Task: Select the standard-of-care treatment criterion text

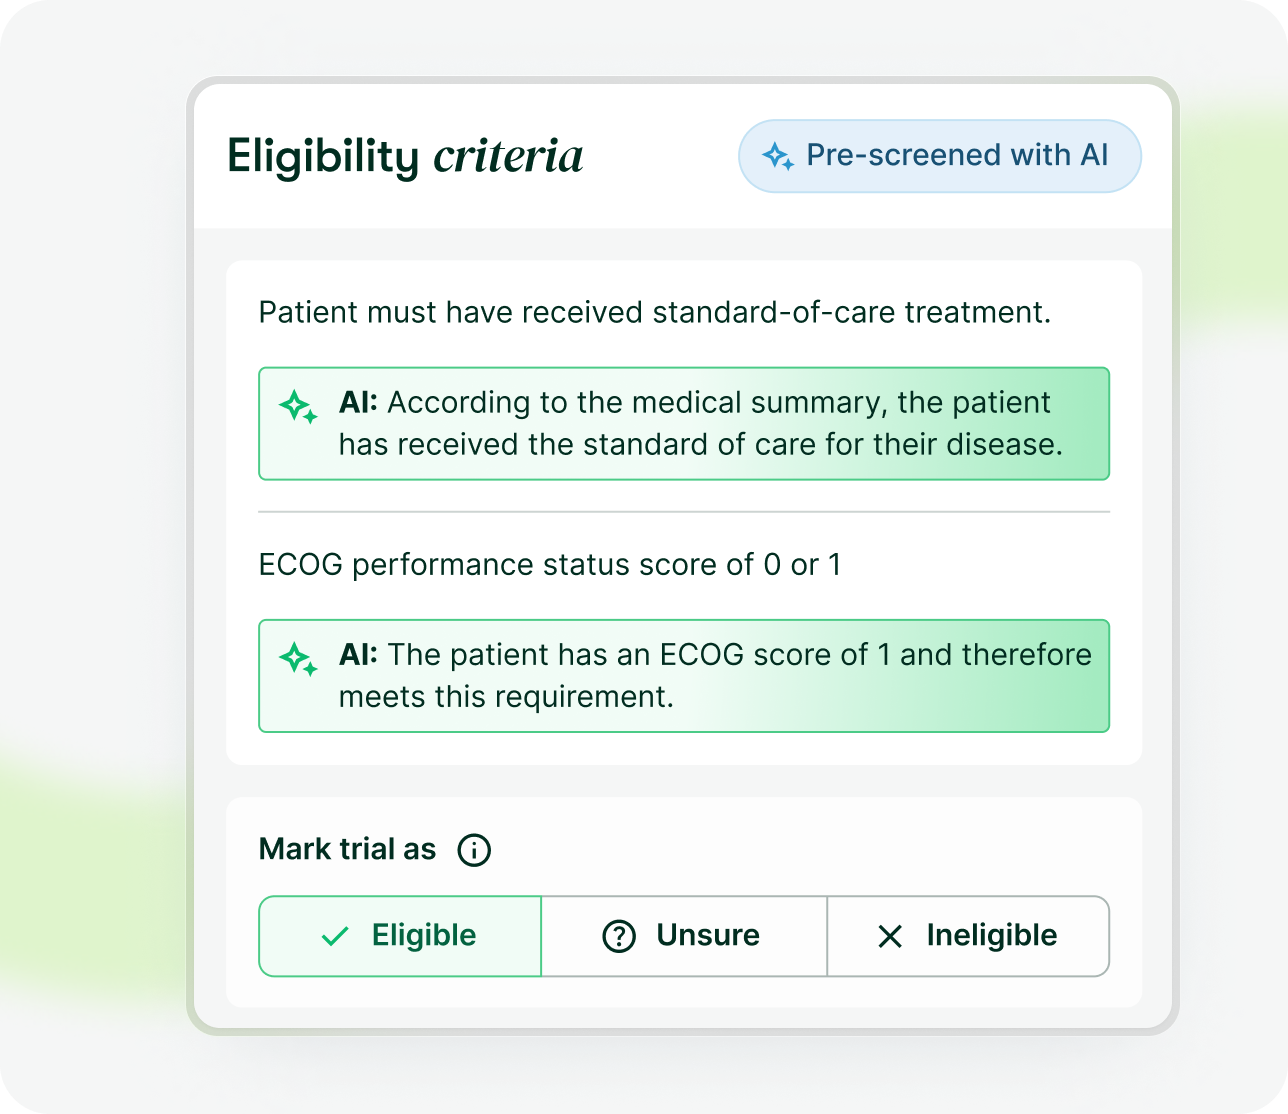Action: coord(654,313)
